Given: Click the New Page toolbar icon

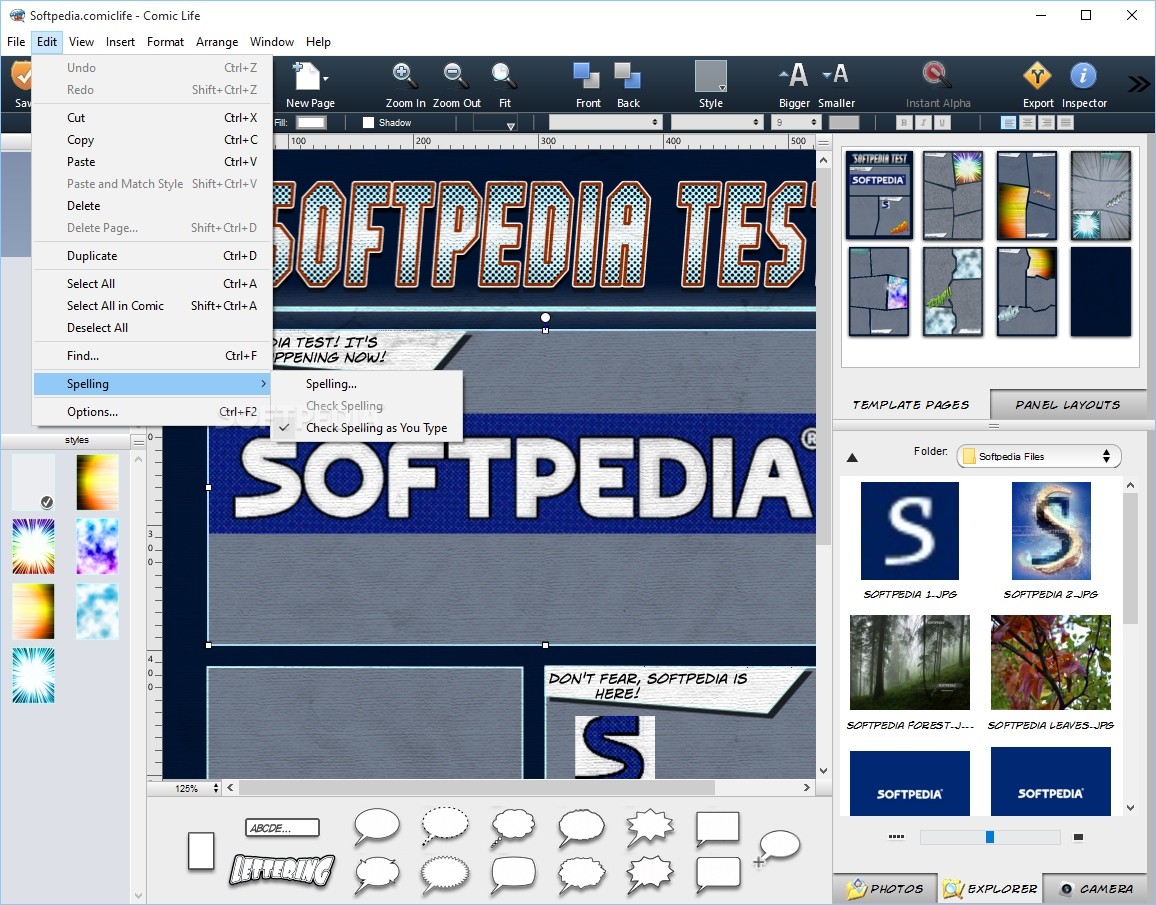Looking at the screenshot, I should pyautogui.click(x=309, y=76).
